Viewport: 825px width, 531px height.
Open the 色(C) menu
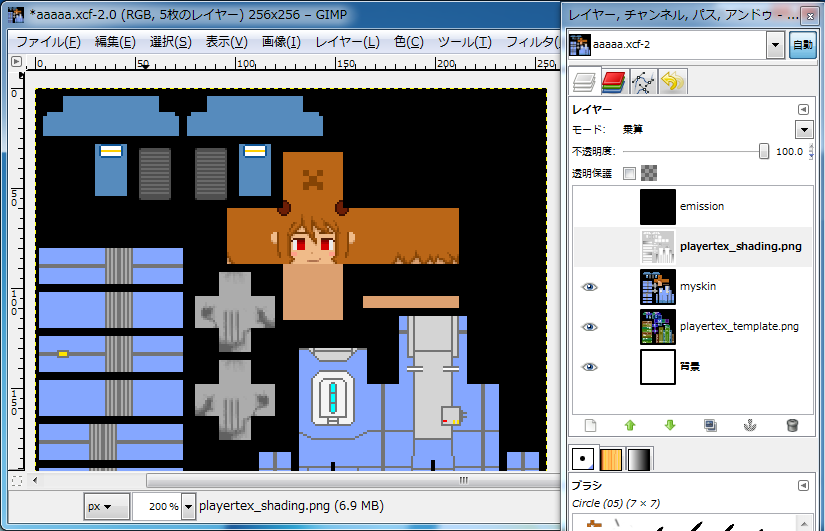click(408, 42)
